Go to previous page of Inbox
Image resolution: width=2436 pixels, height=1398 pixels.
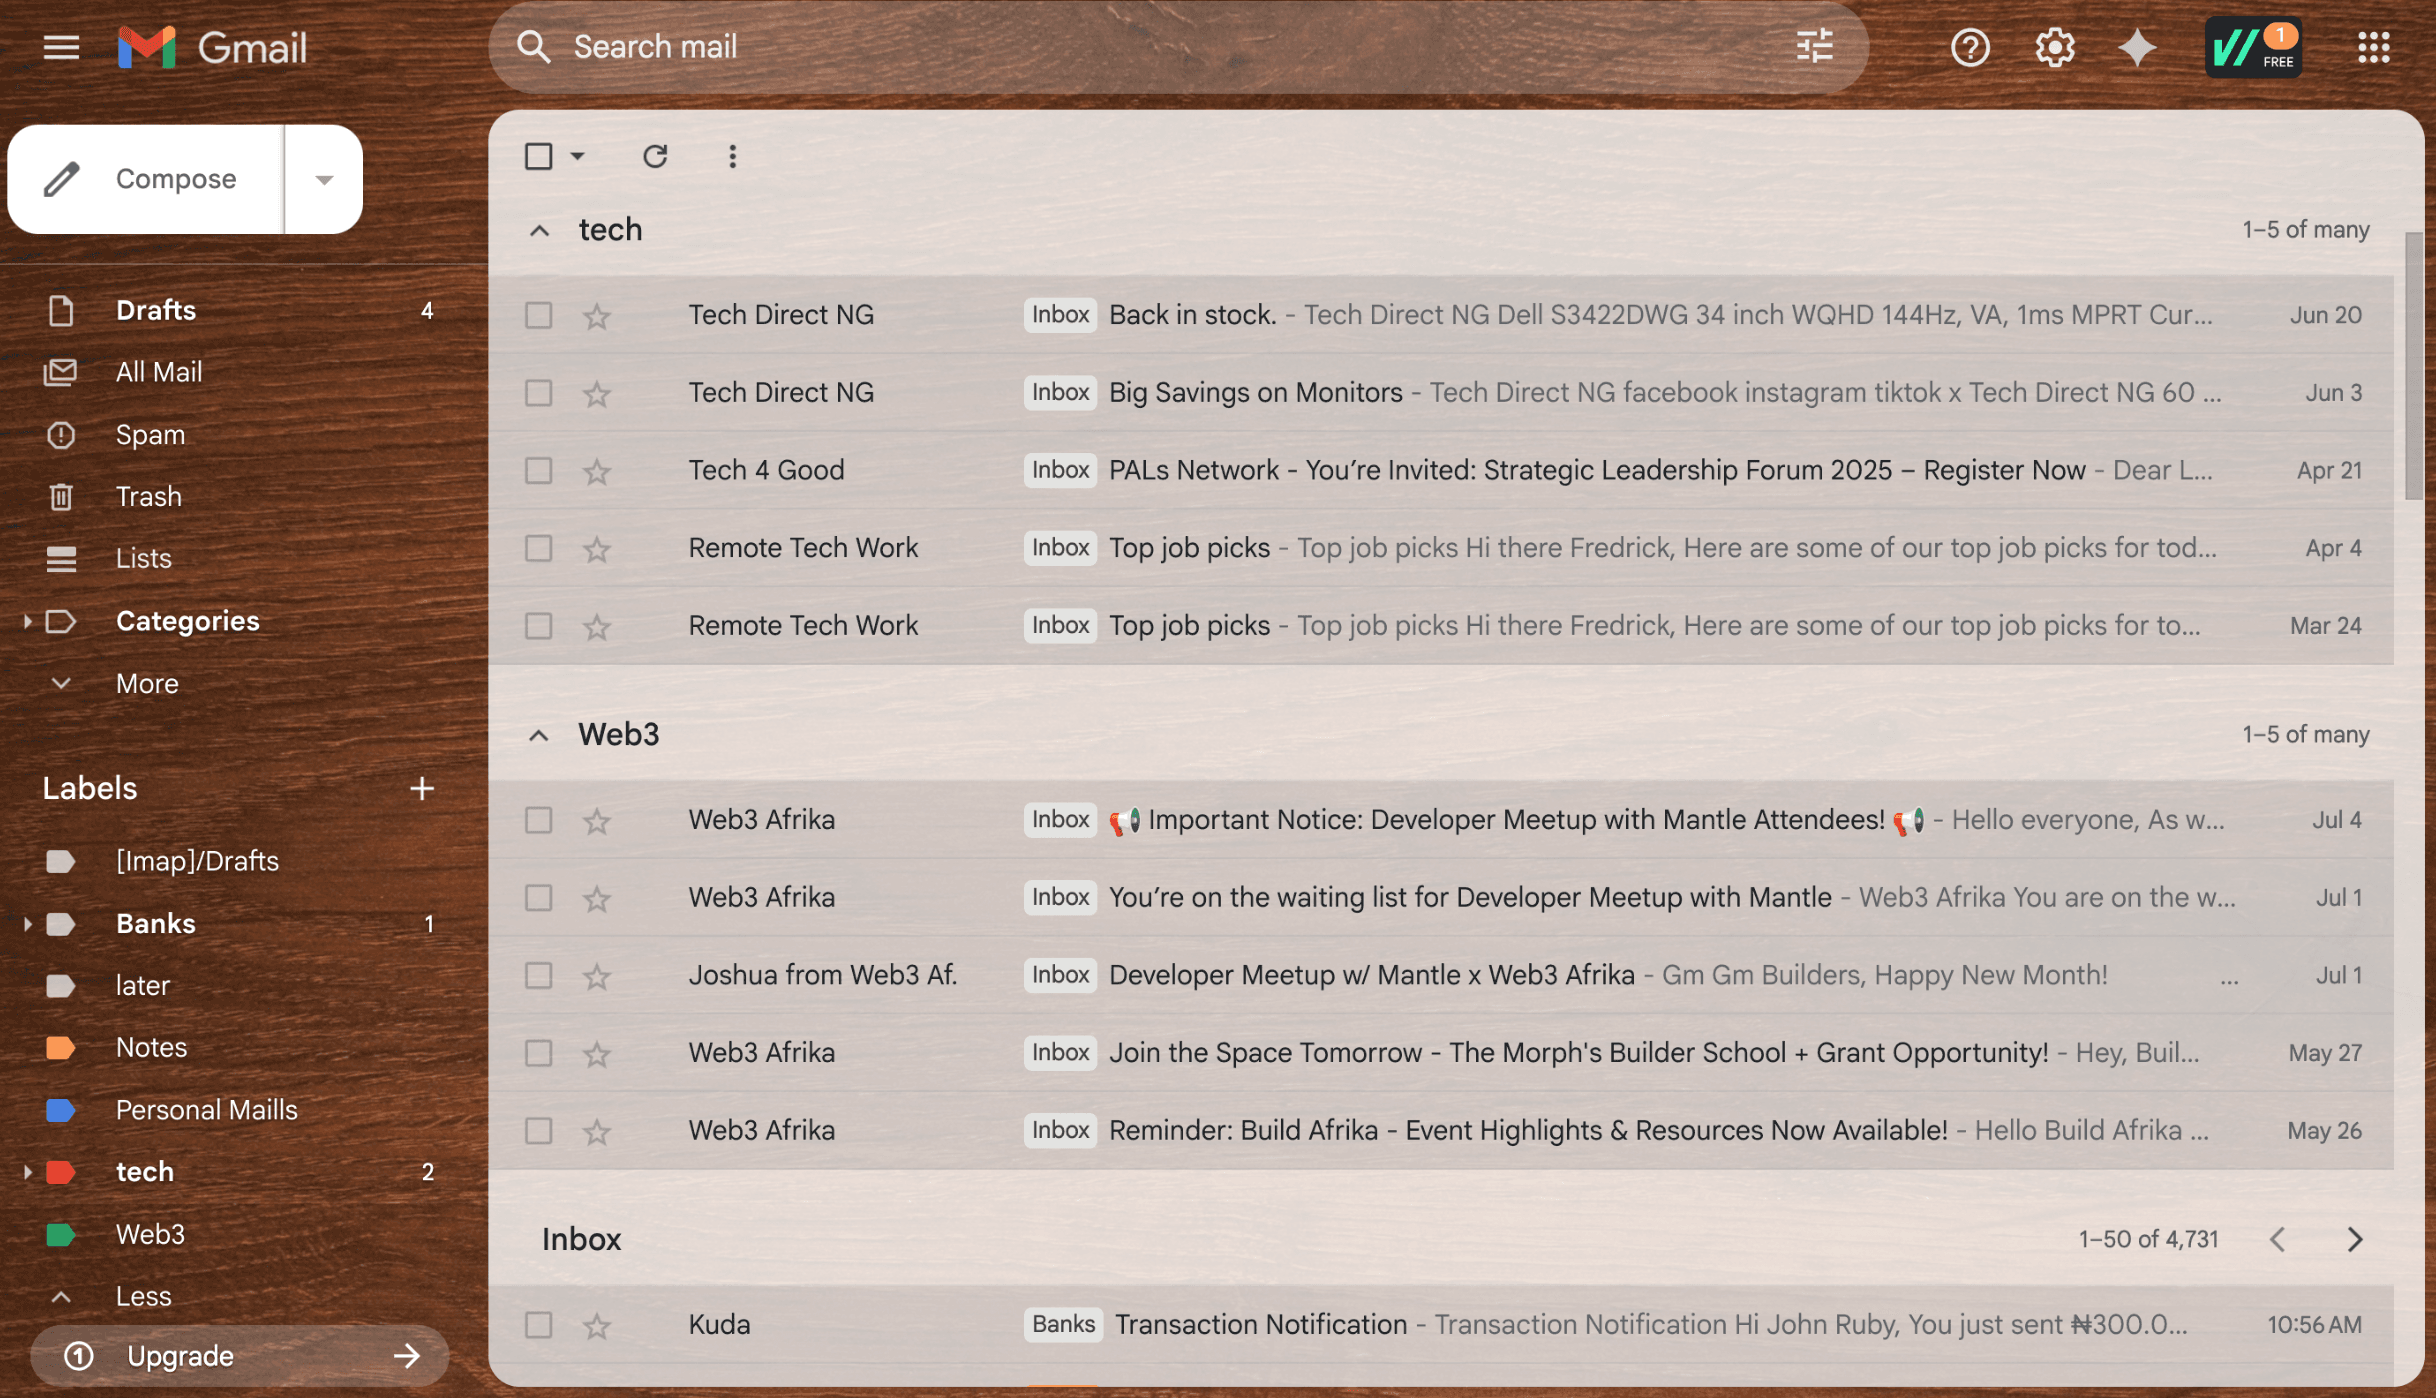point(2278,1239)
